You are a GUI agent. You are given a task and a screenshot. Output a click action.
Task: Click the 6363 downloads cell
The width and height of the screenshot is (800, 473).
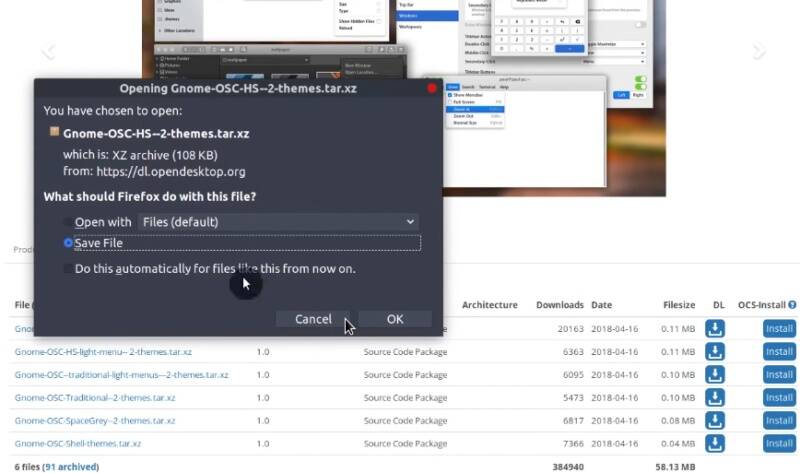tap(573, 352)
